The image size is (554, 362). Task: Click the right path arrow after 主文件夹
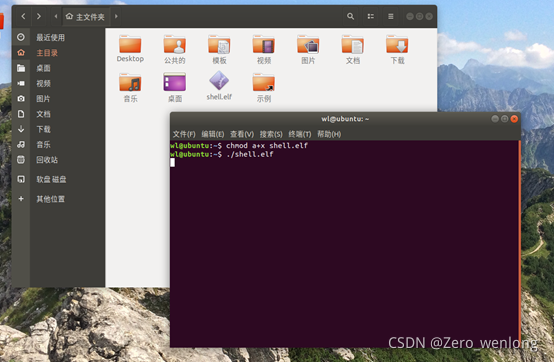pos(116,16)
